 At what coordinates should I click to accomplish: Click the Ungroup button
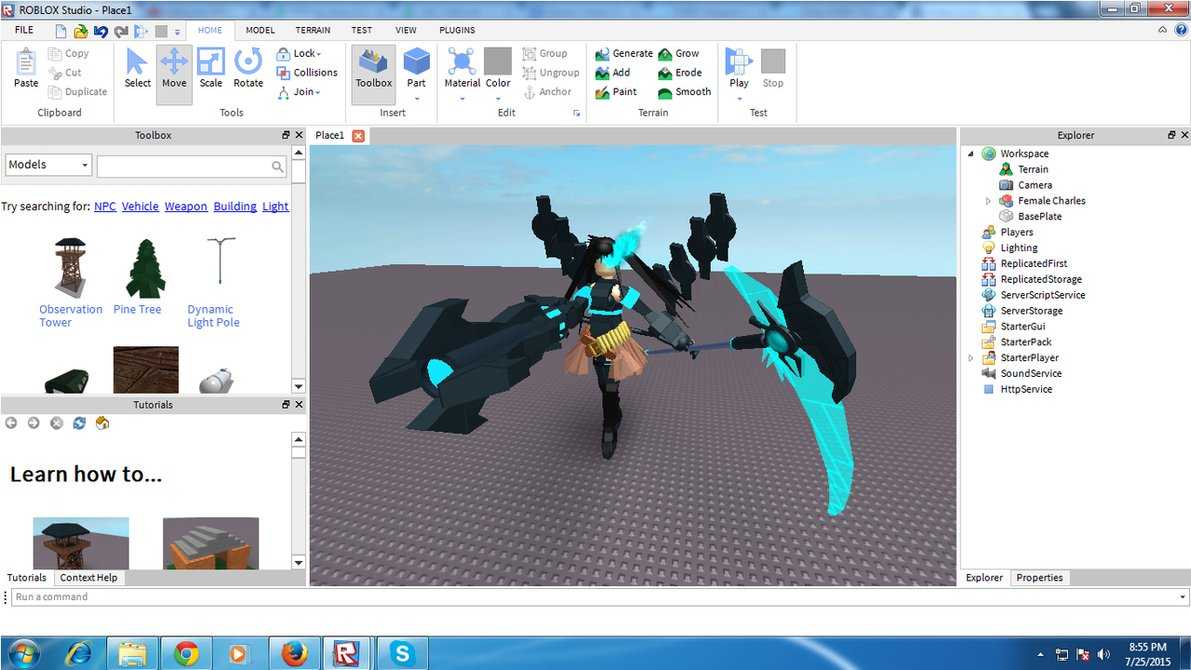click(551, 73)
